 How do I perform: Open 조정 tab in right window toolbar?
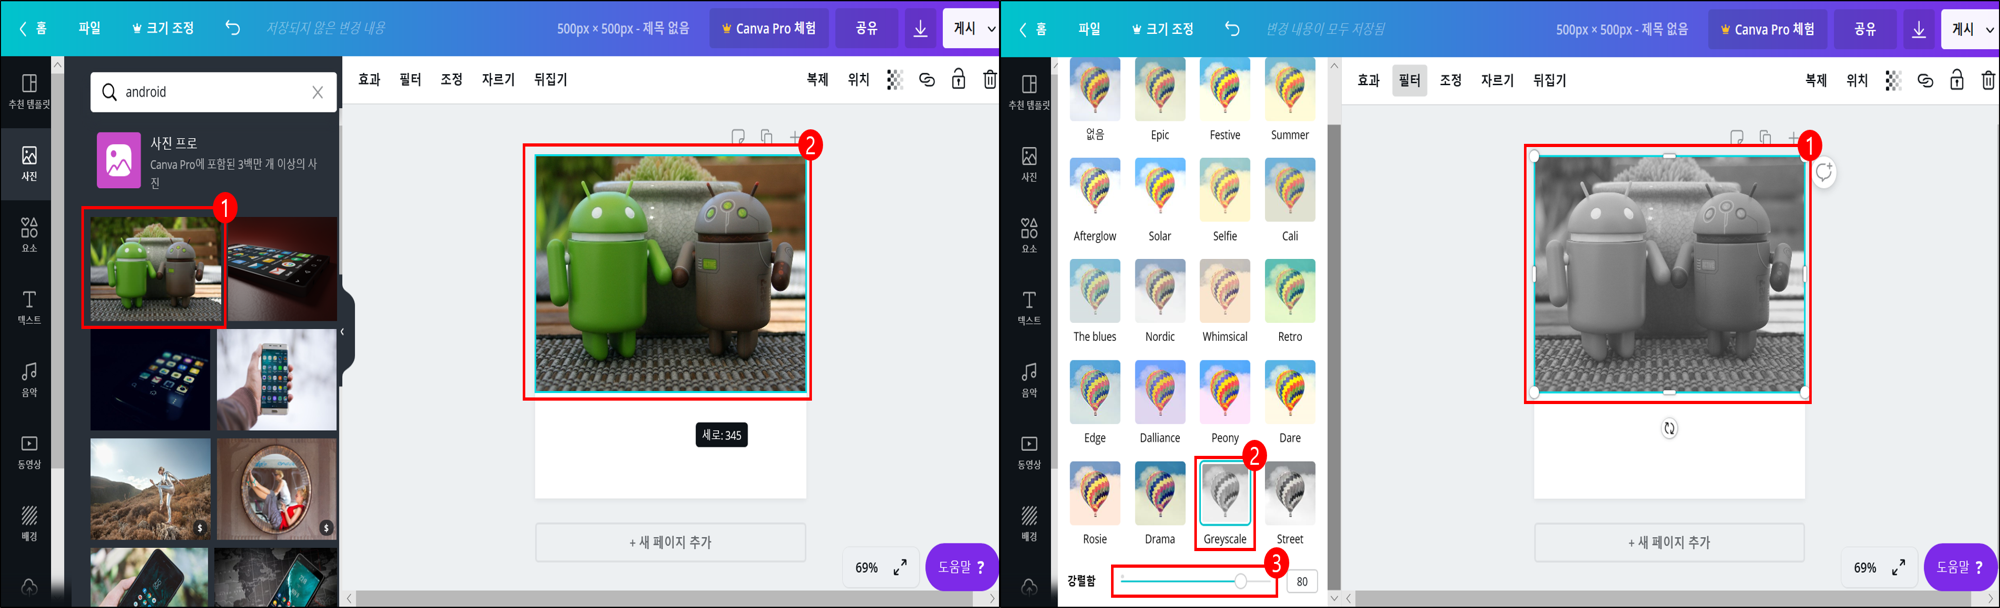click(x=1450, y=81)
